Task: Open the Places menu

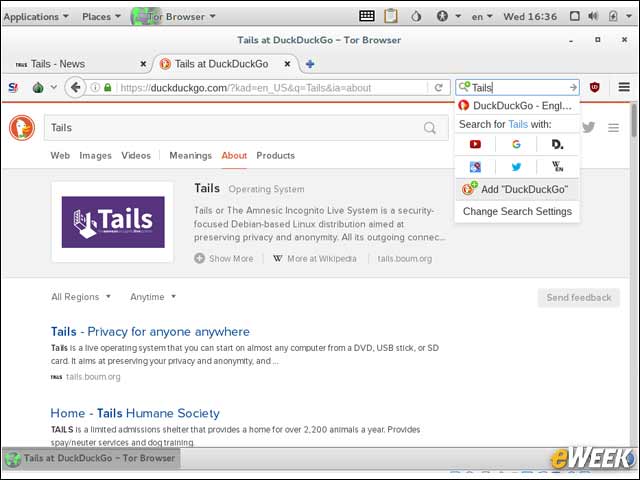Action: point(101,17)
